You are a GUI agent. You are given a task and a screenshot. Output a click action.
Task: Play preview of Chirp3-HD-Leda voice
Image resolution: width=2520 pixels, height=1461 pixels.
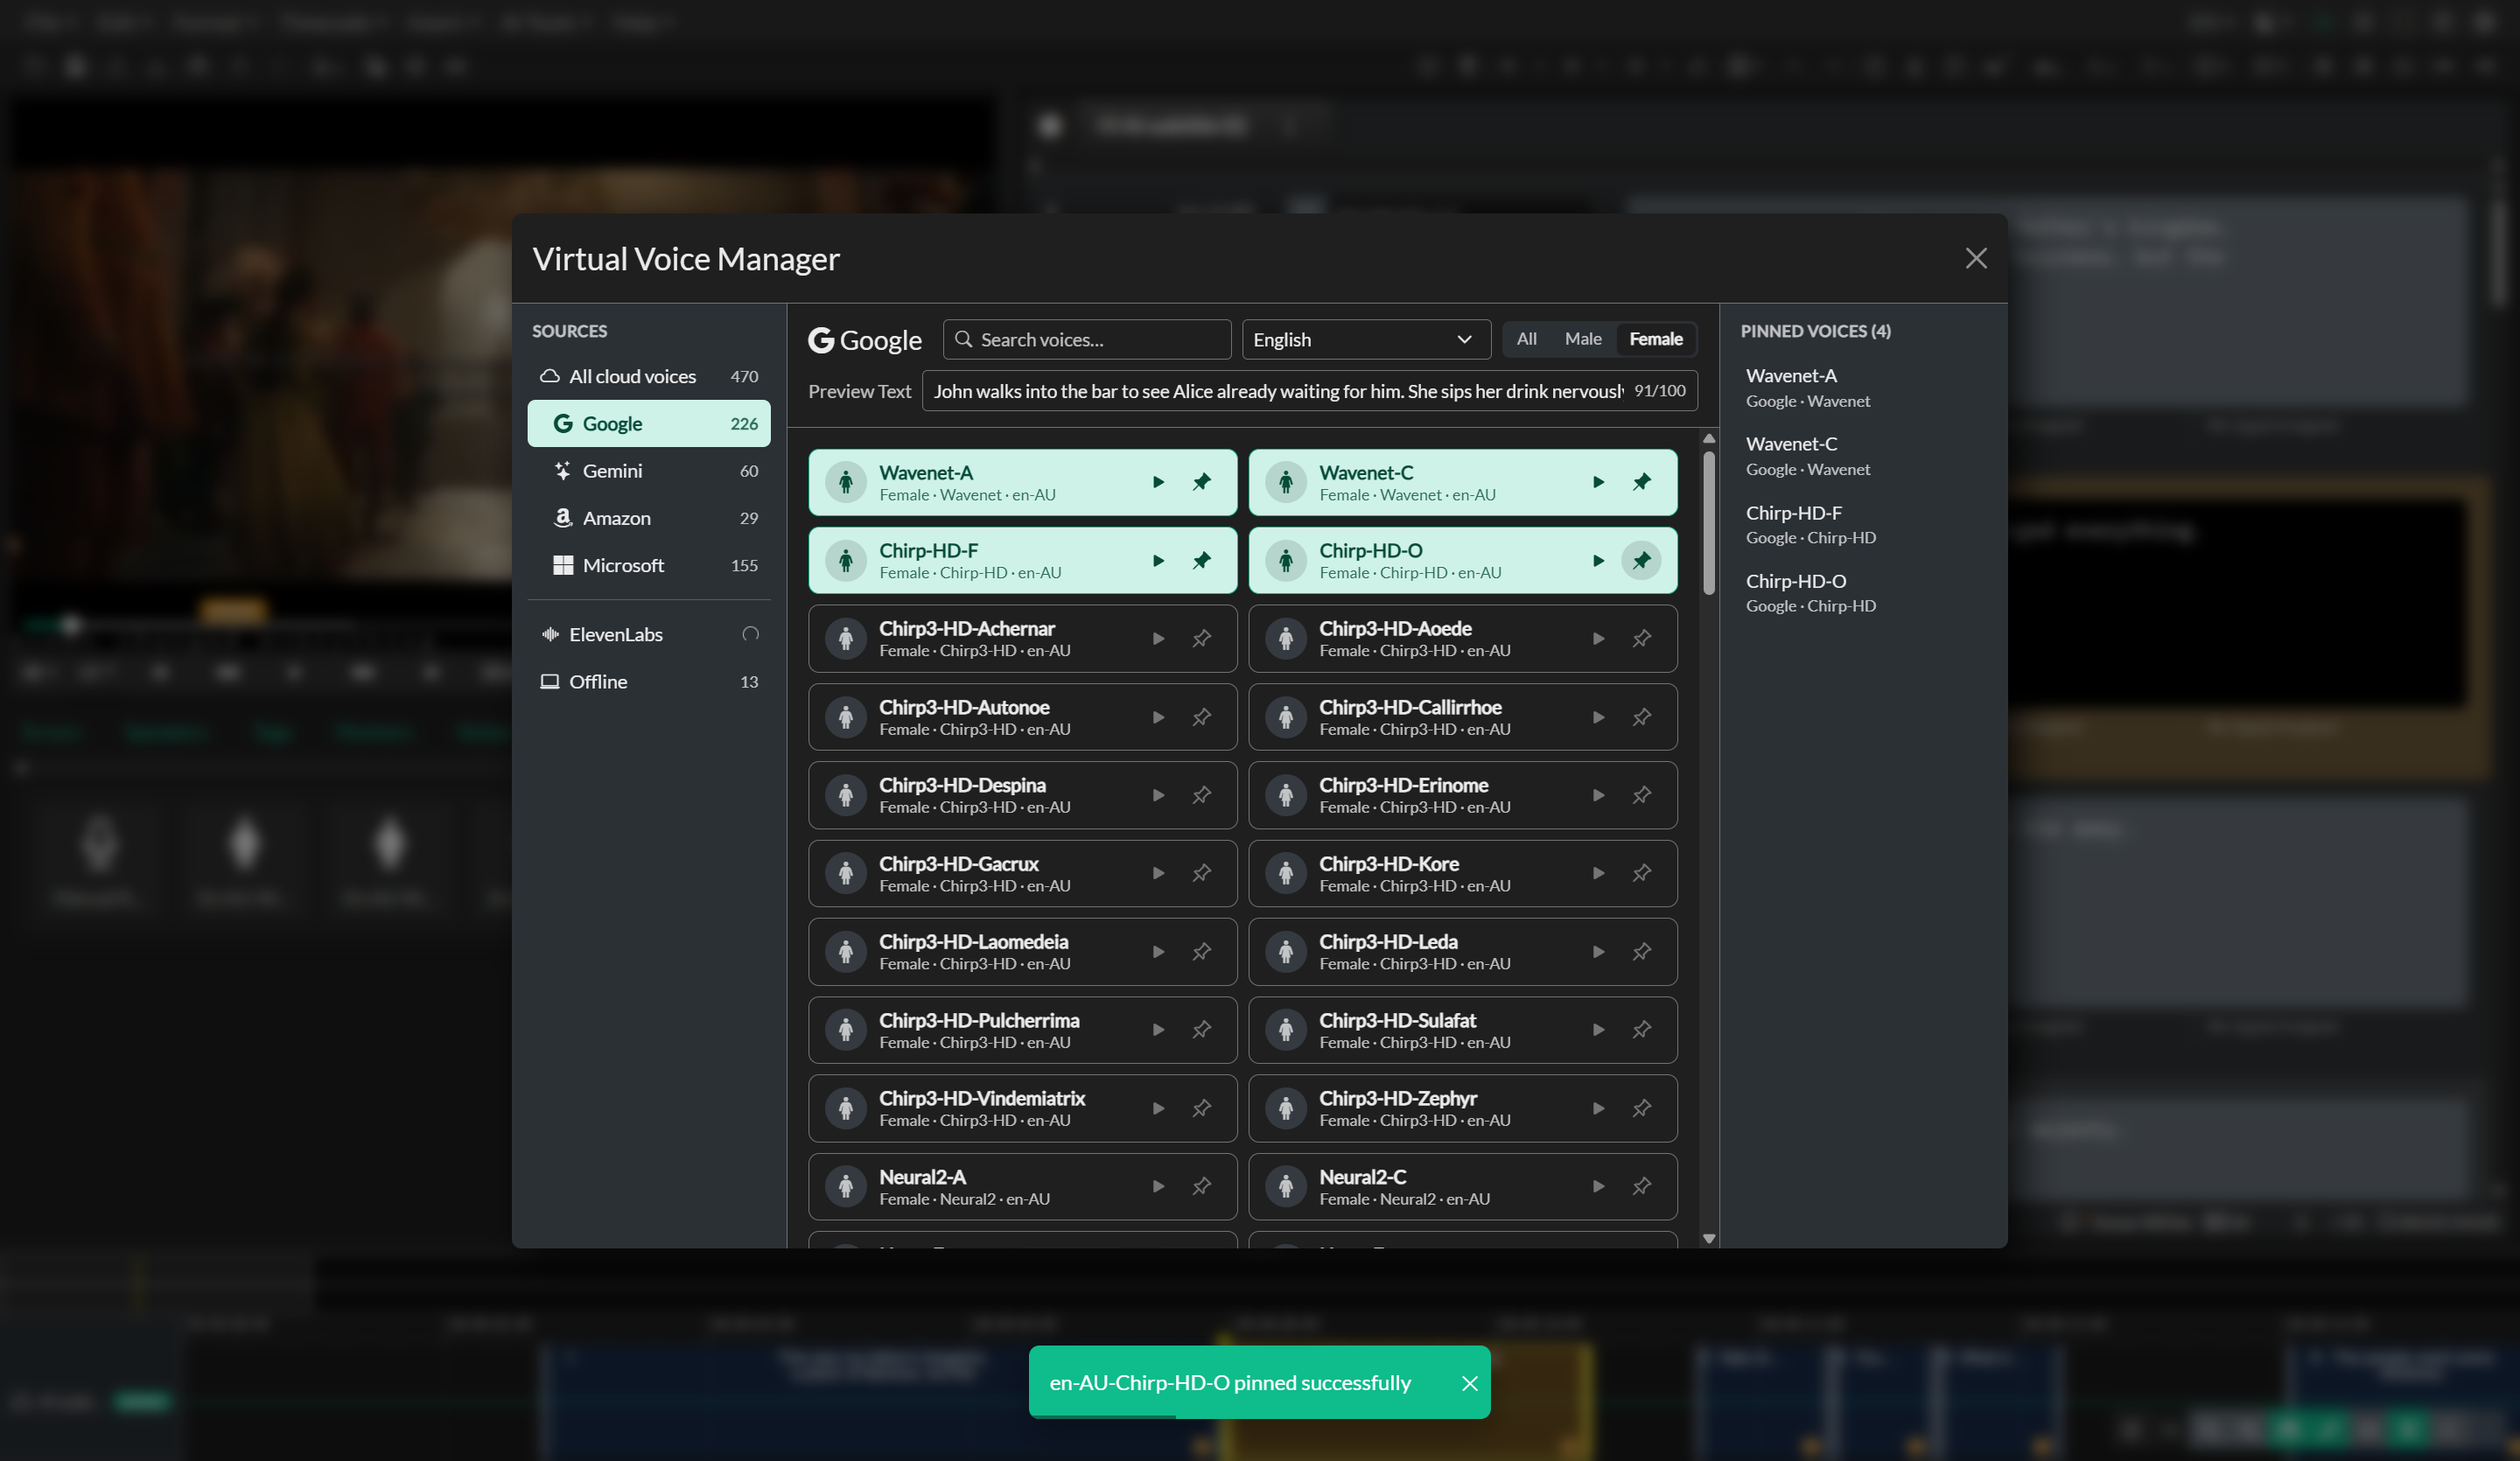[1598, 951]
